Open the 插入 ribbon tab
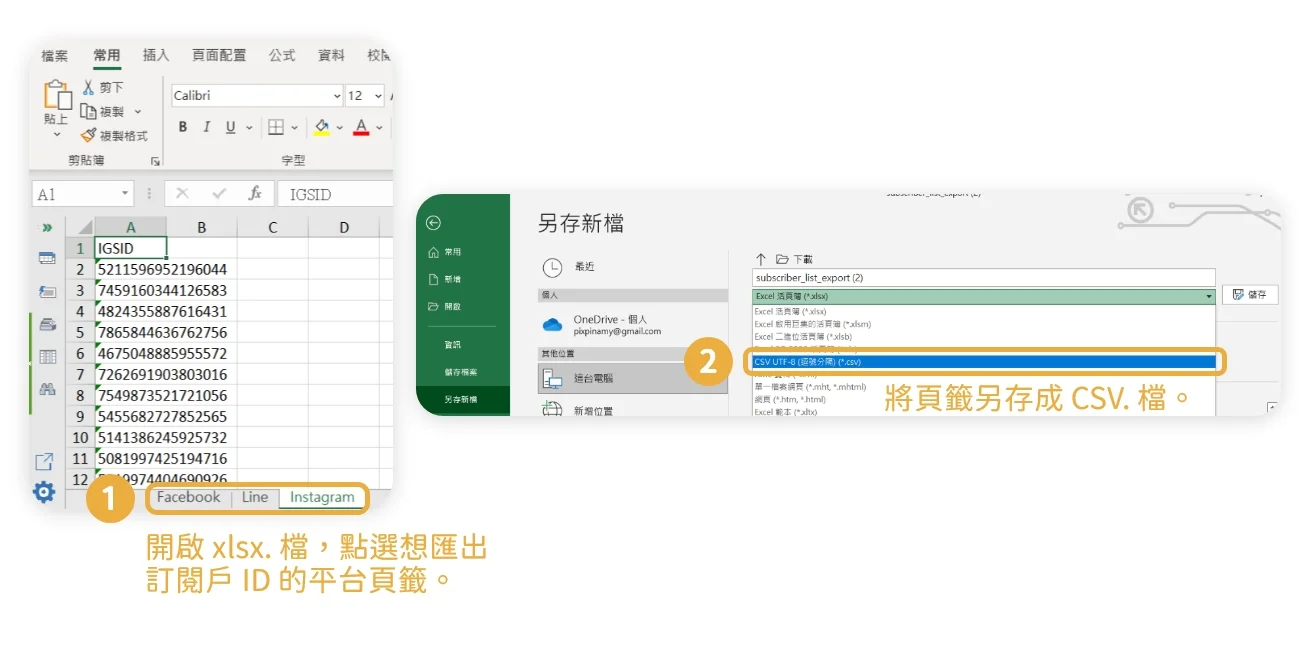Image resolution: width=1311 pixels, height=647 pixels. [156, 55]
